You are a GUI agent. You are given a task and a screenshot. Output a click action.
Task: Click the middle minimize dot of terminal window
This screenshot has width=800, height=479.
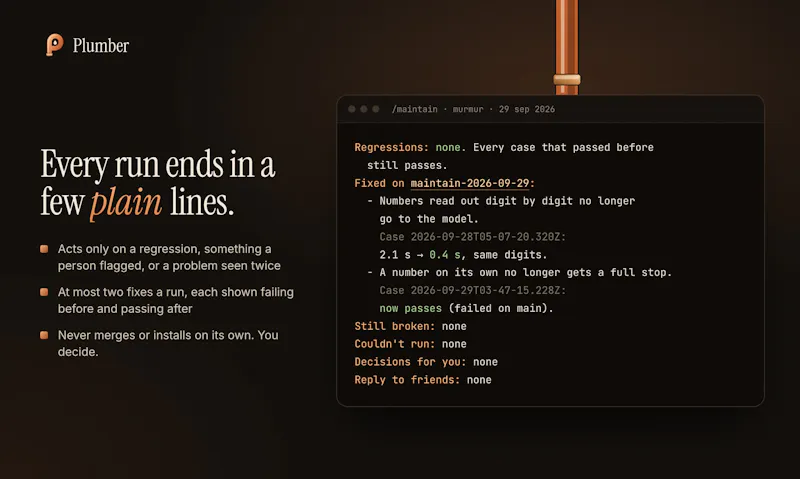[x=364, y=109]
